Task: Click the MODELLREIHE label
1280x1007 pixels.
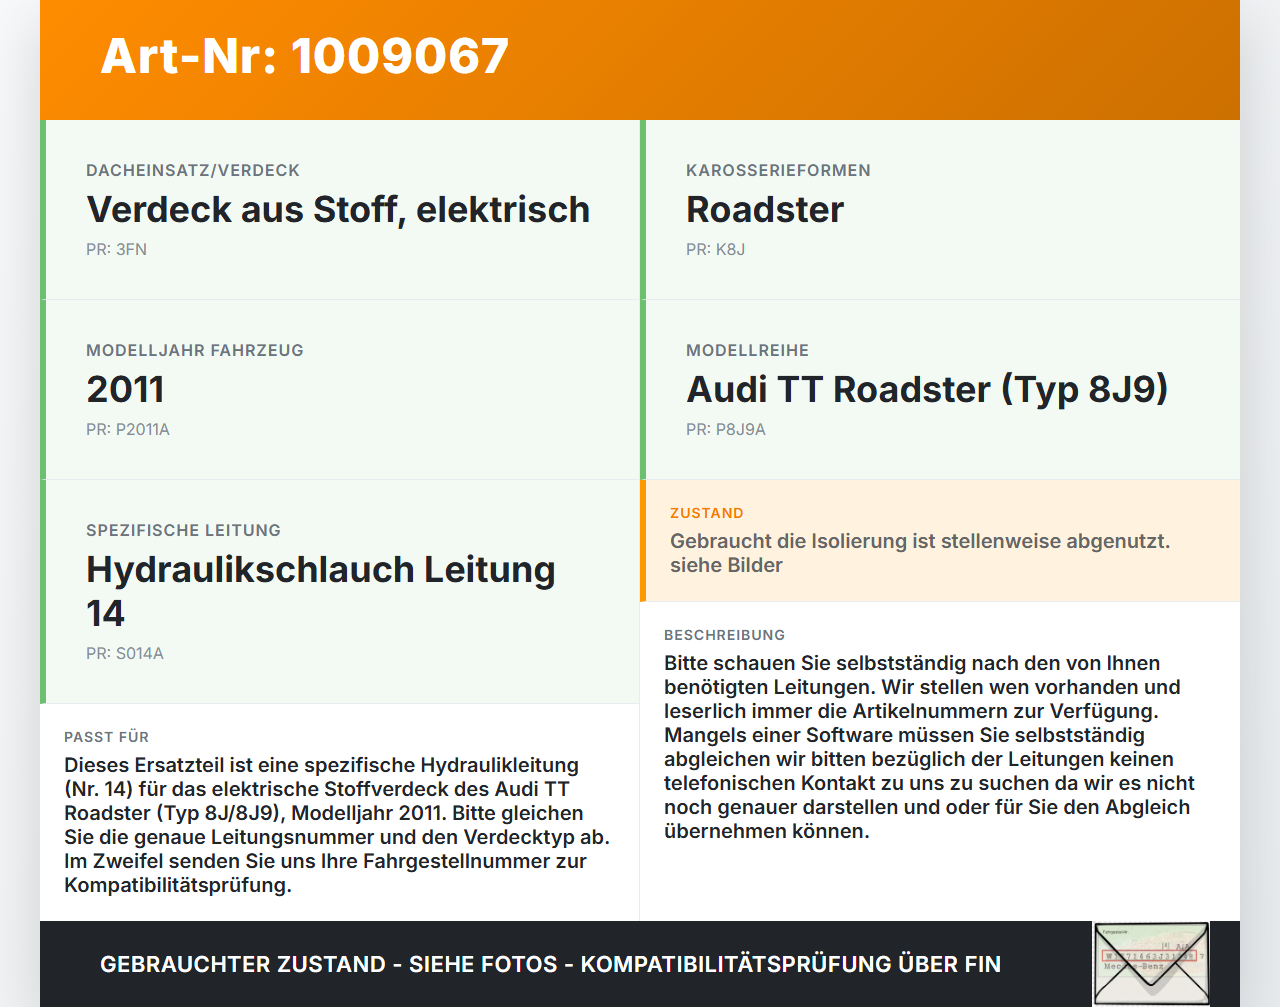Action: [747, 350]
